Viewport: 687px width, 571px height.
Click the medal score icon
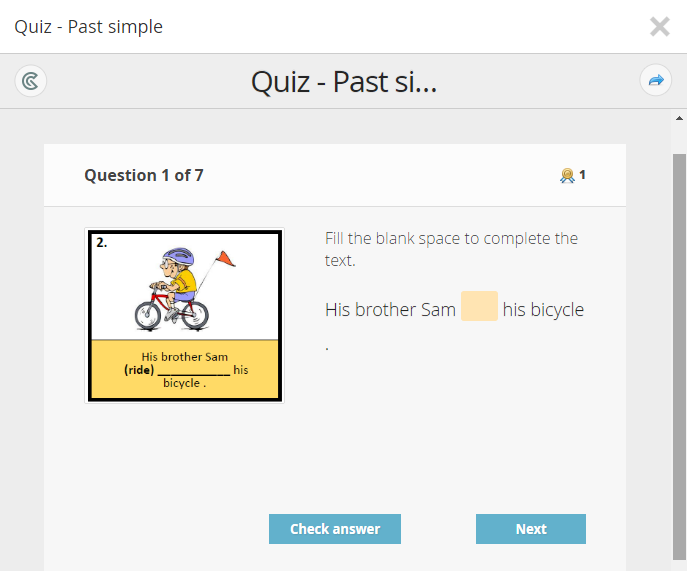(567, 176)
